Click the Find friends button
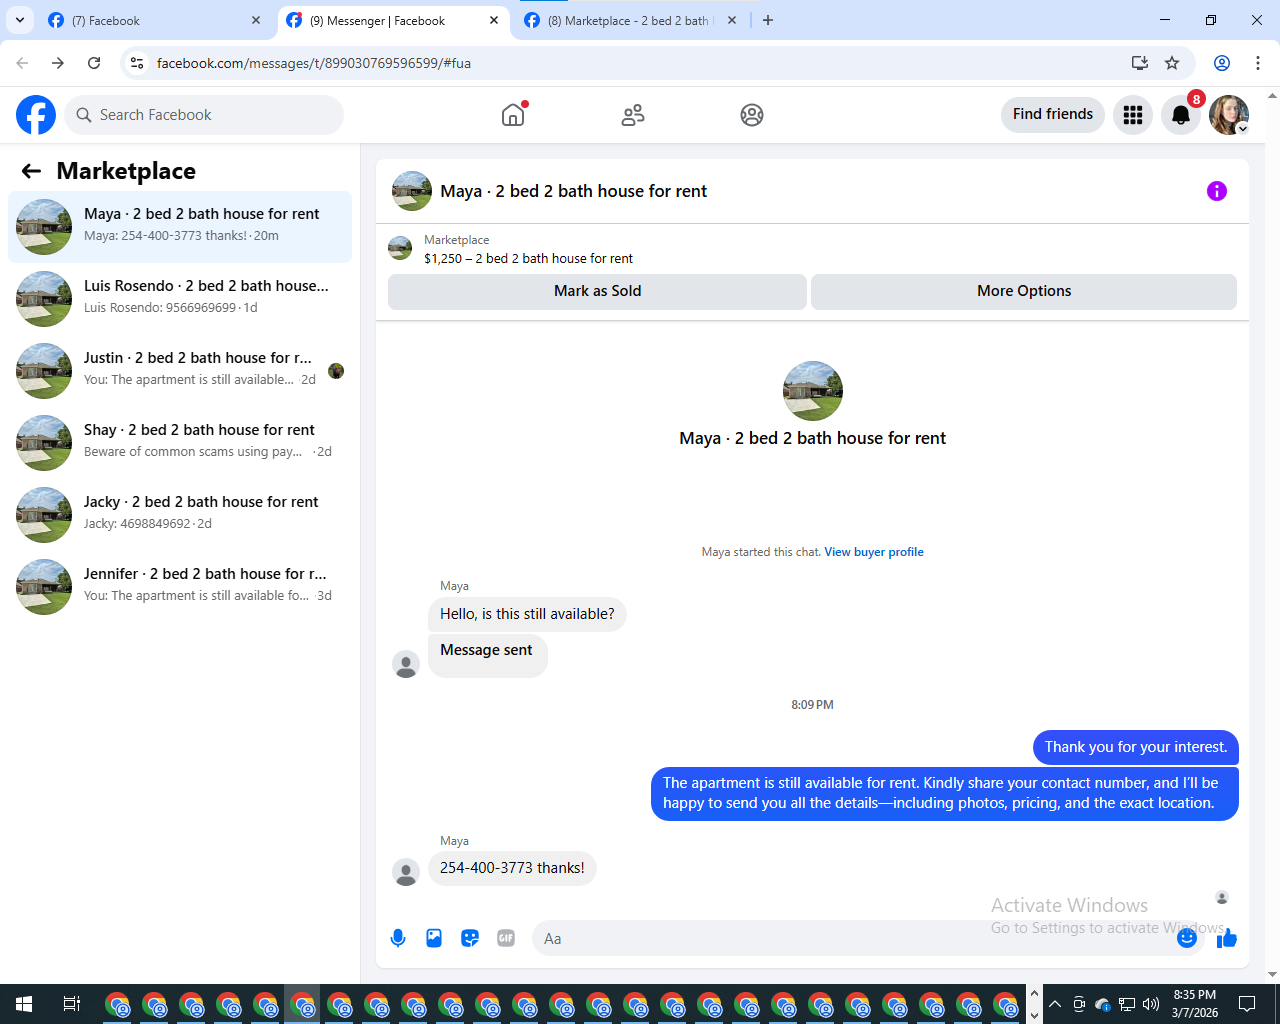Screen dimensions: 1280x1024 1053,114
